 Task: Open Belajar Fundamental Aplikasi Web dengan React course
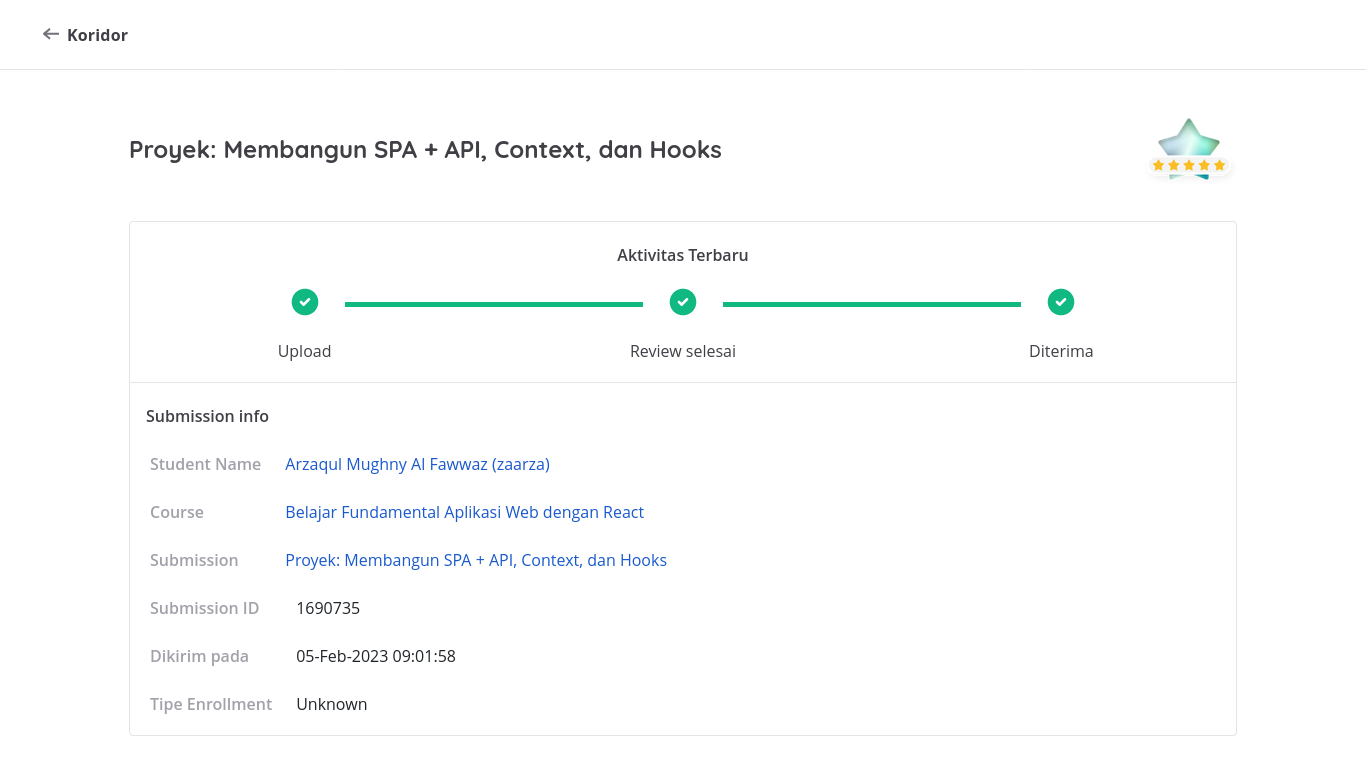pyautogui.click(x=464, y=512)
